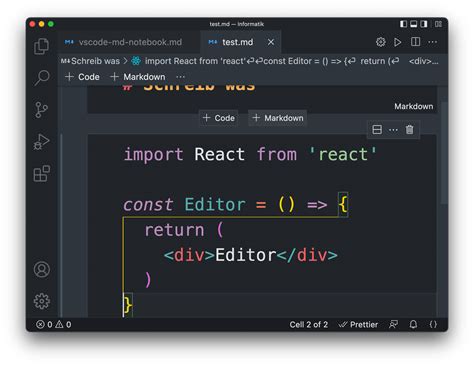Image resolution: width=474 pixels, height=366 pixels.
Task: Switch to vscode-md-notebook.md tab
Action: (x=130, y=42)
